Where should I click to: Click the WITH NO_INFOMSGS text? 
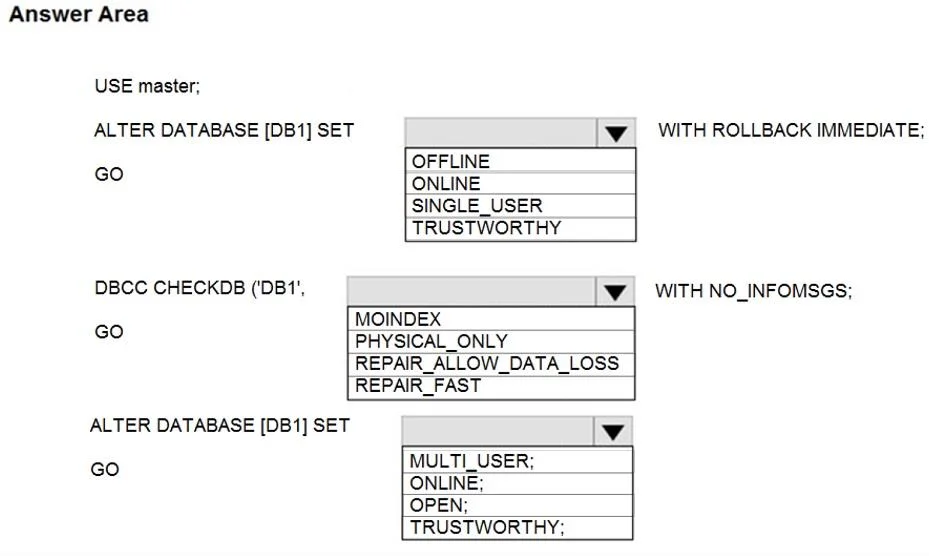(753, 291)
